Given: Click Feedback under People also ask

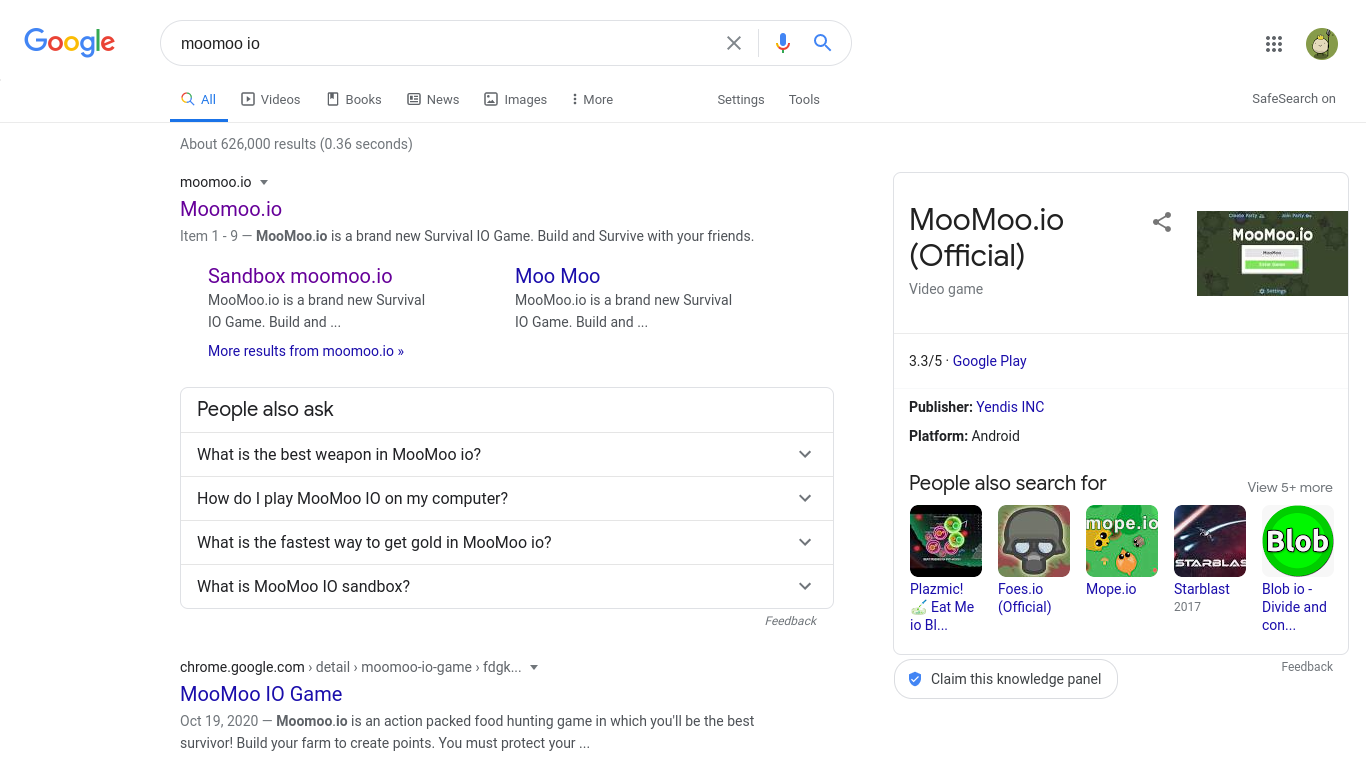Looking at the screenshot, I should pyautogui.click(x=791, y=621).
